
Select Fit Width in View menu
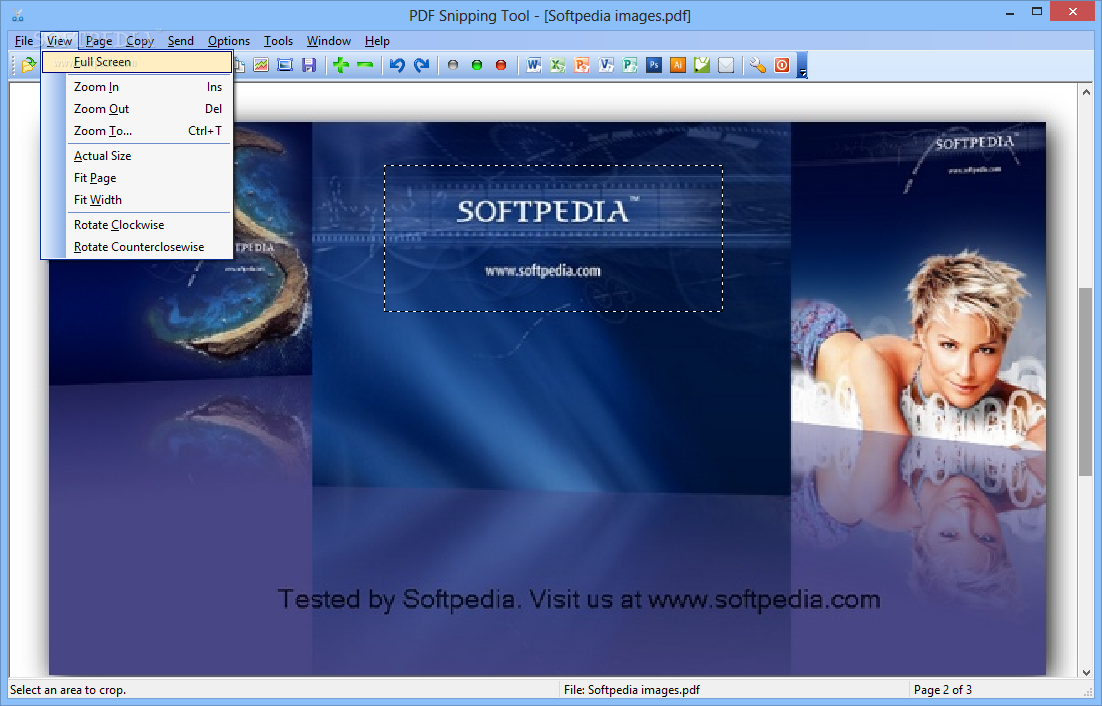tap(137, 200)
